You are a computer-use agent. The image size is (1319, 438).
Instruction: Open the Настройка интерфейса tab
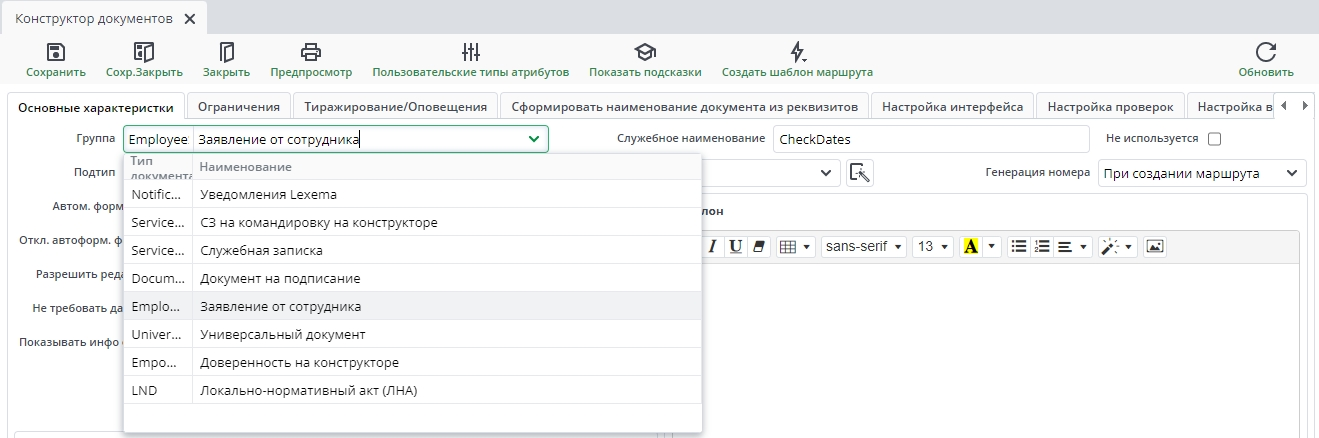(952, 106)
